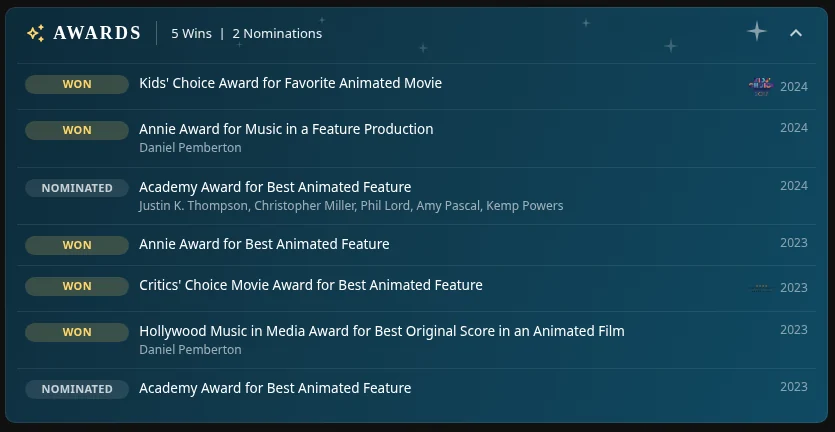Open Annie Award for Best Animated Feature
835x432 pixels.
pyautogui.click(x=264, y=244)
